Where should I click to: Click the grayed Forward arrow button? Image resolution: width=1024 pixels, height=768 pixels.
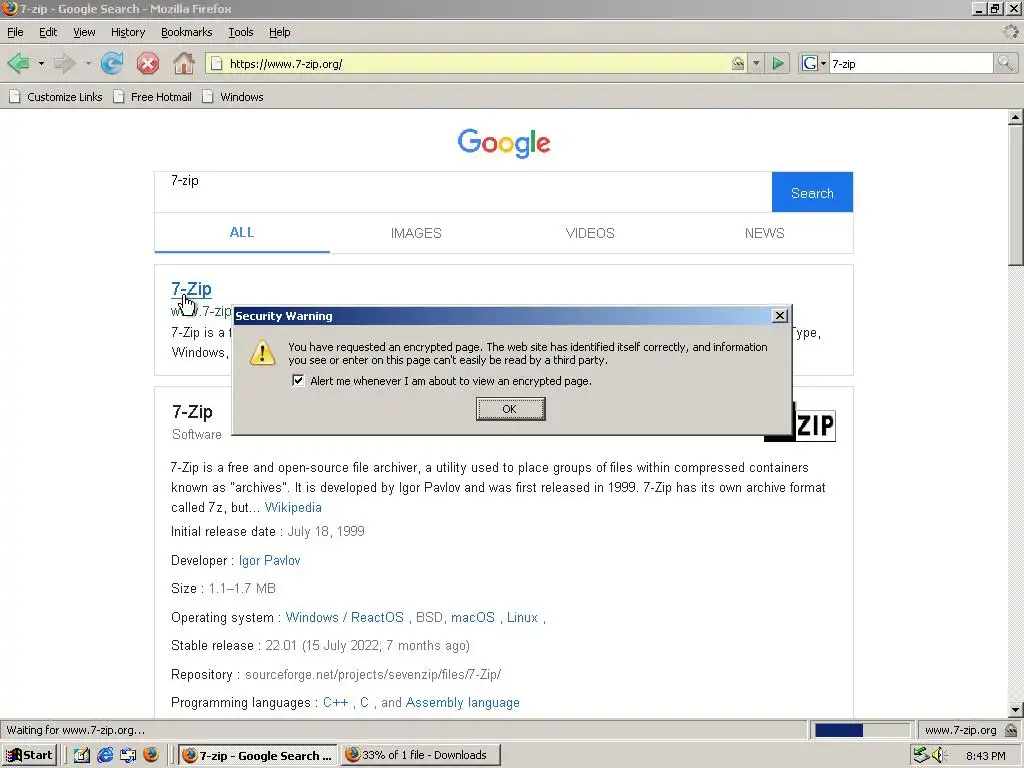(64, 63)
